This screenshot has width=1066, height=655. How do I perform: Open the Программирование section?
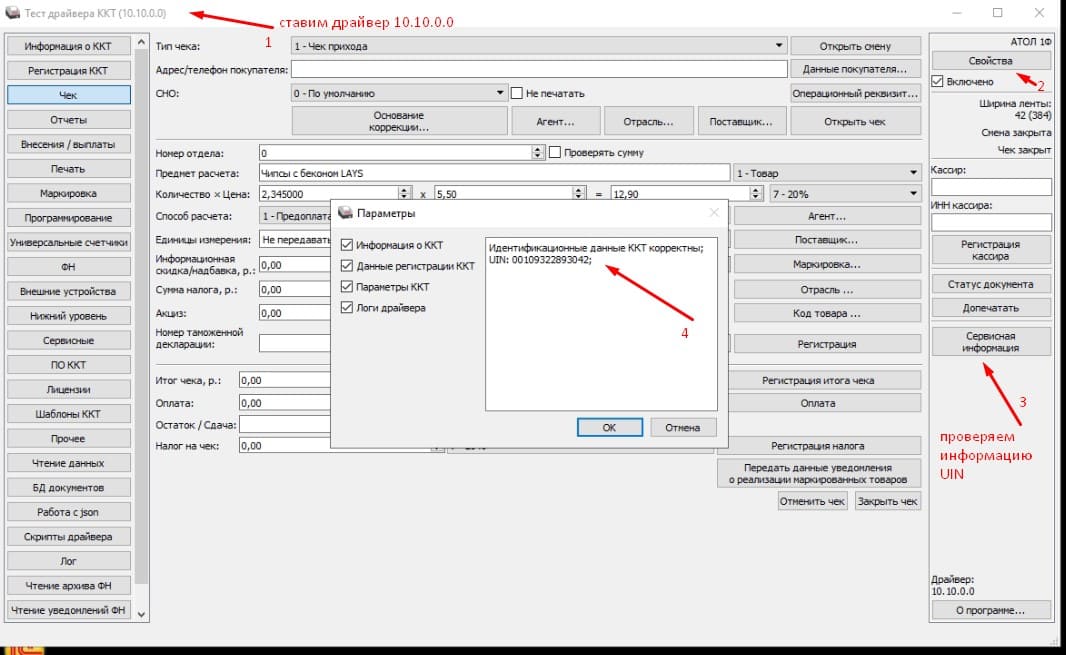click(68, 218)
